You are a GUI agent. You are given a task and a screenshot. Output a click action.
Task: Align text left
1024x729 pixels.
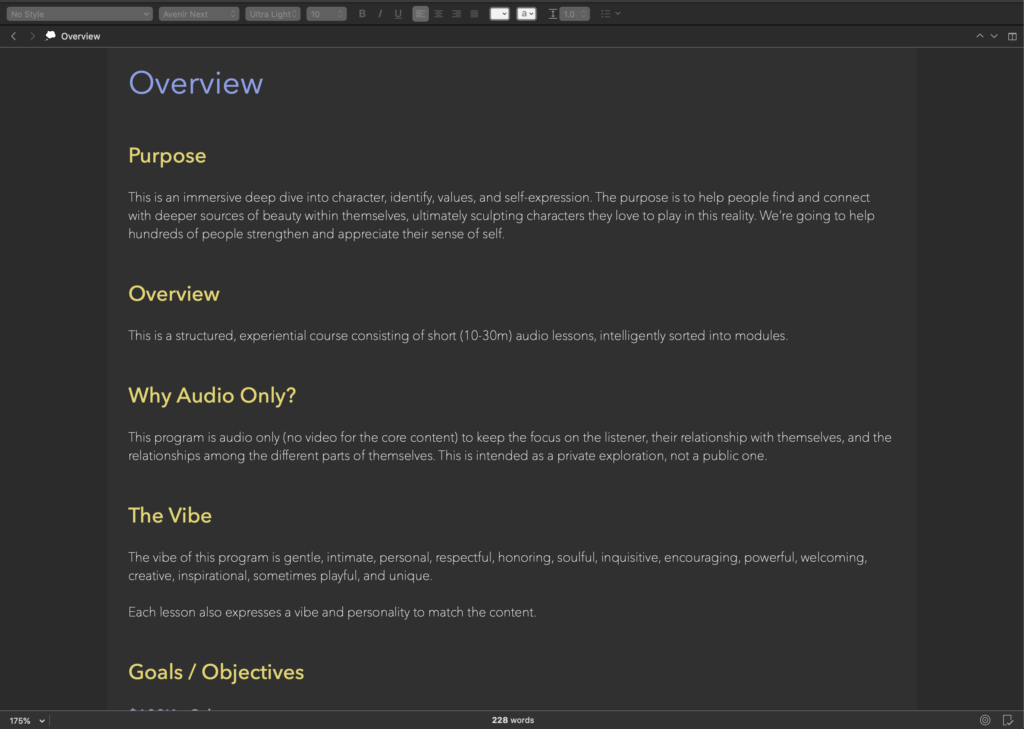[x=420, y=14]
